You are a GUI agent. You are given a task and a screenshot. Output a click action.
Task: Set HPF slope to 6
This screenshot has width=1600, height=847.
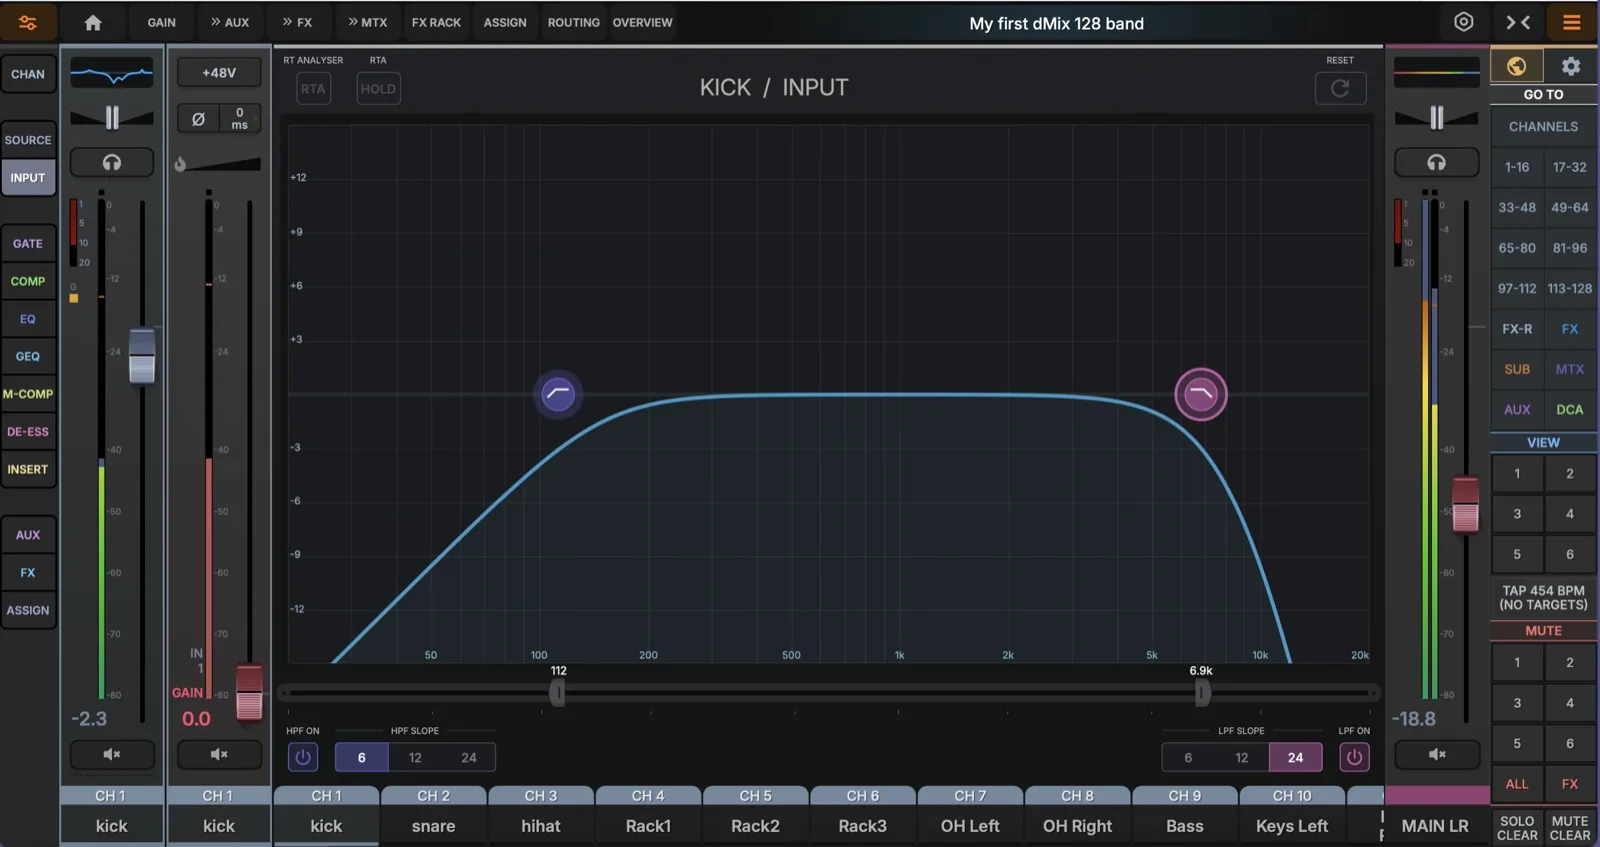[x=362, y=757]
